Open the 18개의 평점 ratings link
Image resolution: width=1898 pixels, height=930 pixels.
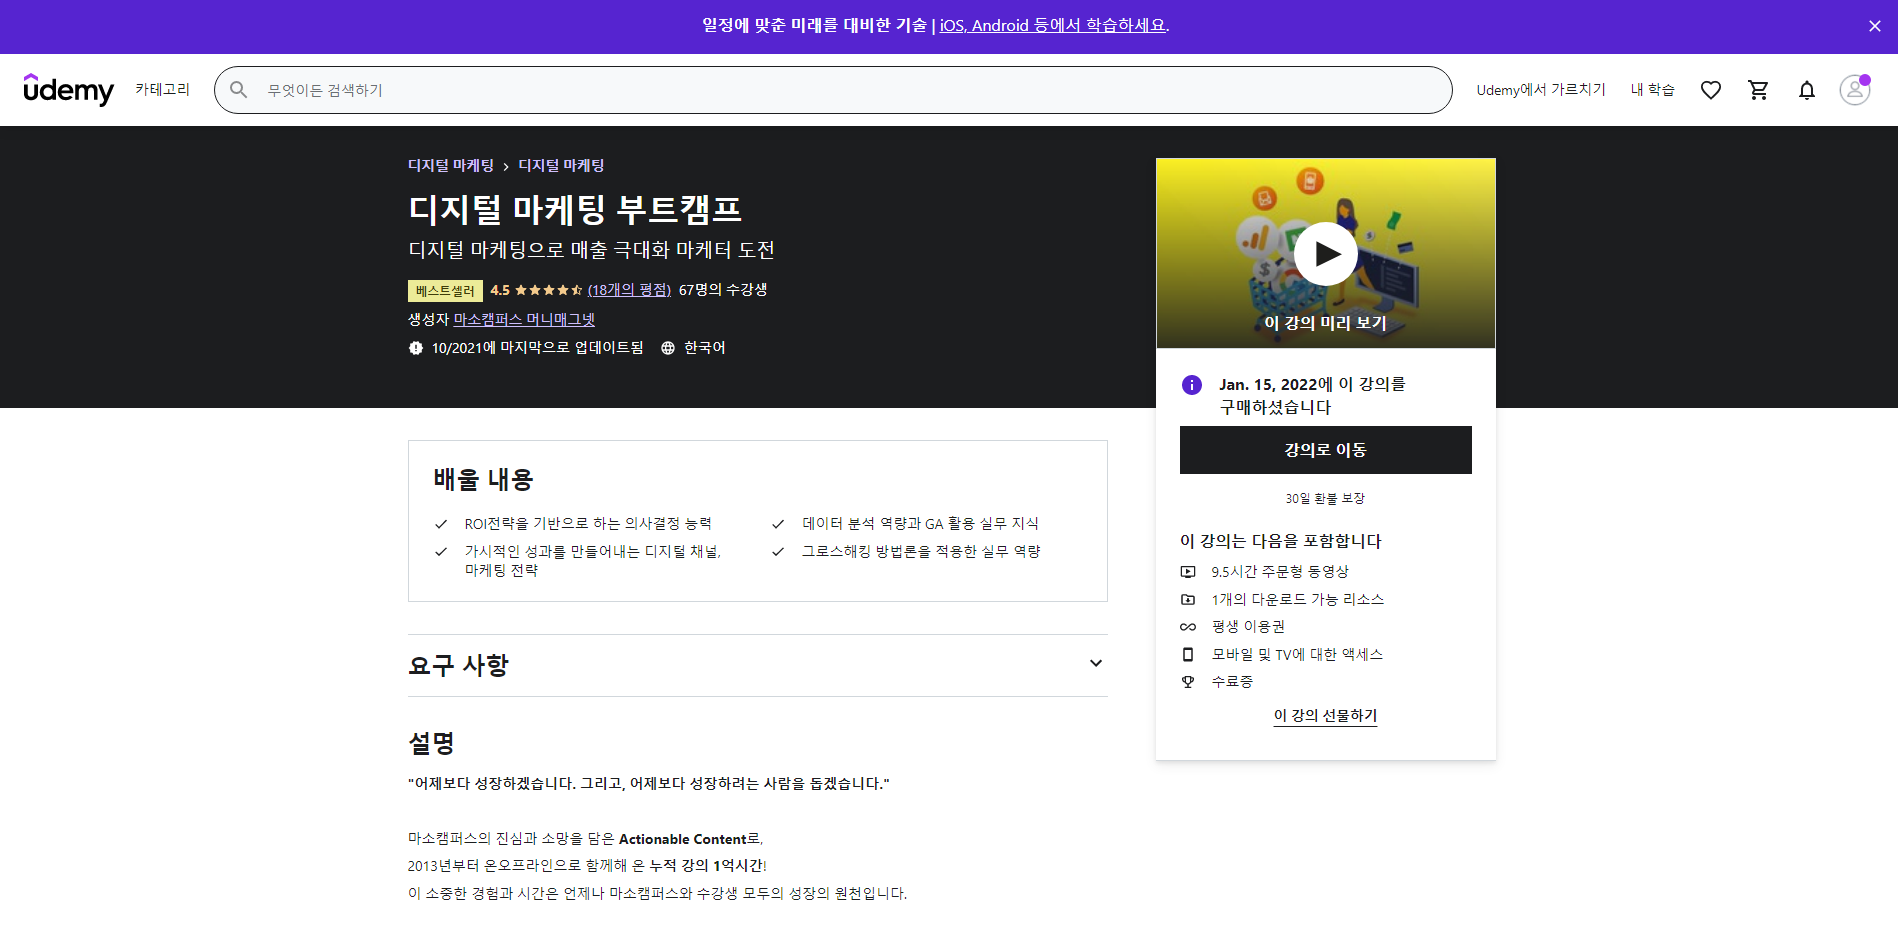click(x=629, y=290)
